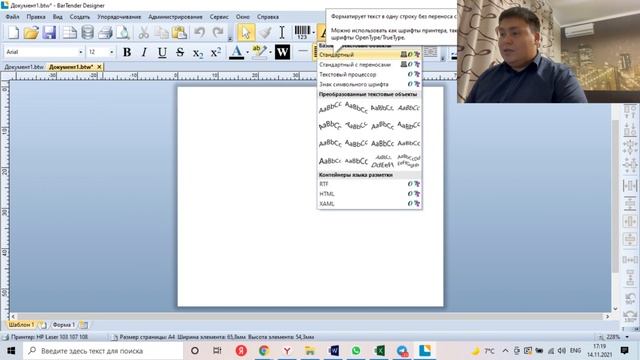Open WhatsApp from the taskbar

point(356,351)
